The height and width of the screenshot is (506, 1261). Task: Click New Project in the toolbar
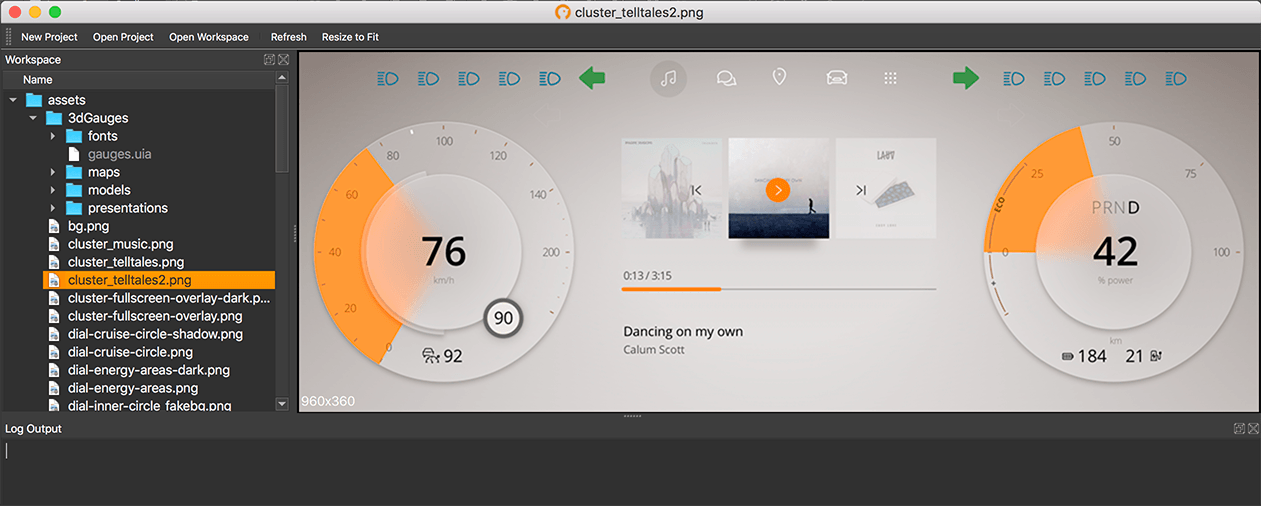coord(49,37)
